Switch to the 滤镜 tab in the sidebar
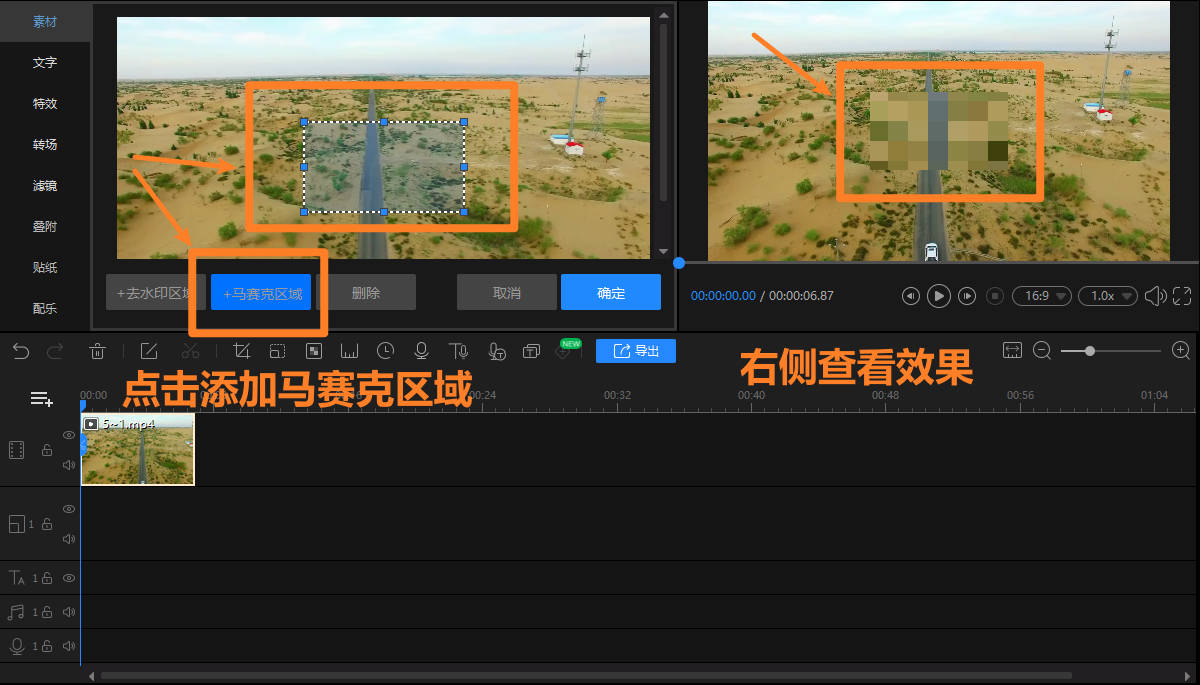 click(x=45, y=185)
